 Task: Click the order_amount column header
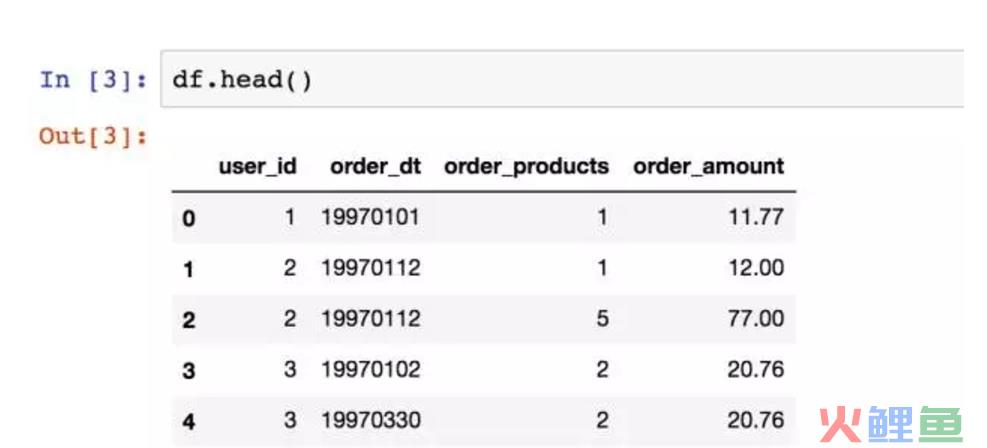click(709, 167)
